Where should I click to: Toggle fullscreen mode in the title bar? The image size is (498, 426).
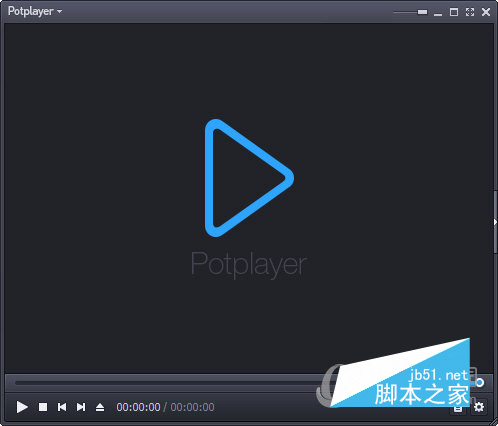pos(470,12)
